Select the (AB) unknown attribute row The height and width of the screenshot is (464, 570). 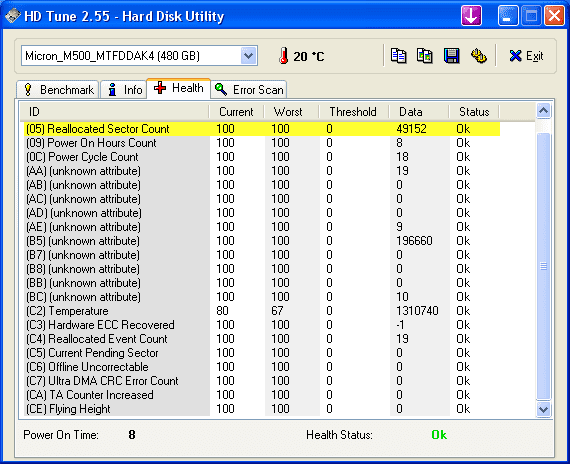click(x=262, y=185)
